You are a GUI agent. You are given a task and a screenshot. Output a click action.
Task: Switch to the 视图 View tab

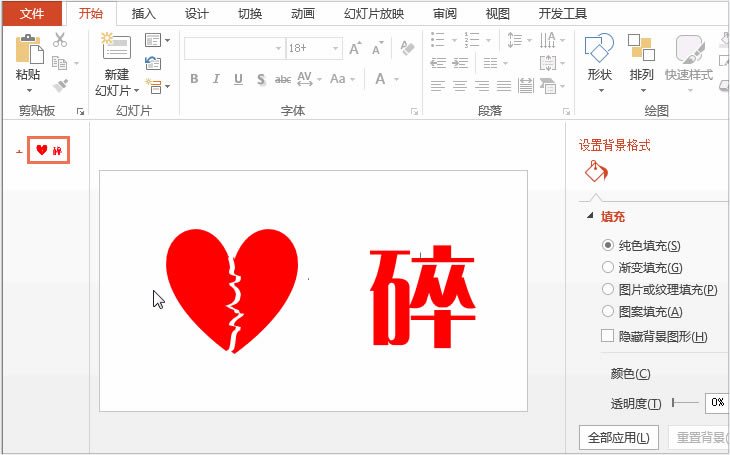click(498, 14)
